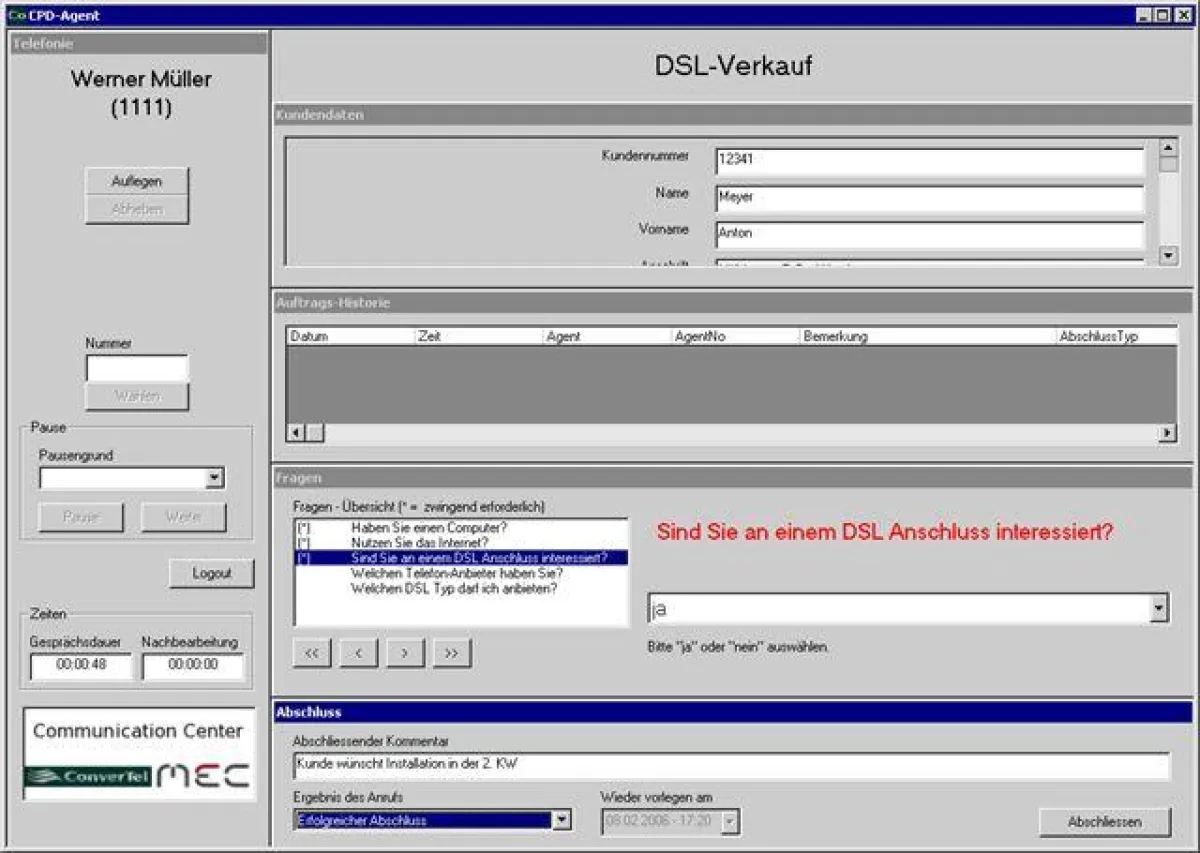Image resolution: width=1200 pixels, height=853 pixels.
Task: Skip to the last question using the >> button
Action: coord(451,653)
